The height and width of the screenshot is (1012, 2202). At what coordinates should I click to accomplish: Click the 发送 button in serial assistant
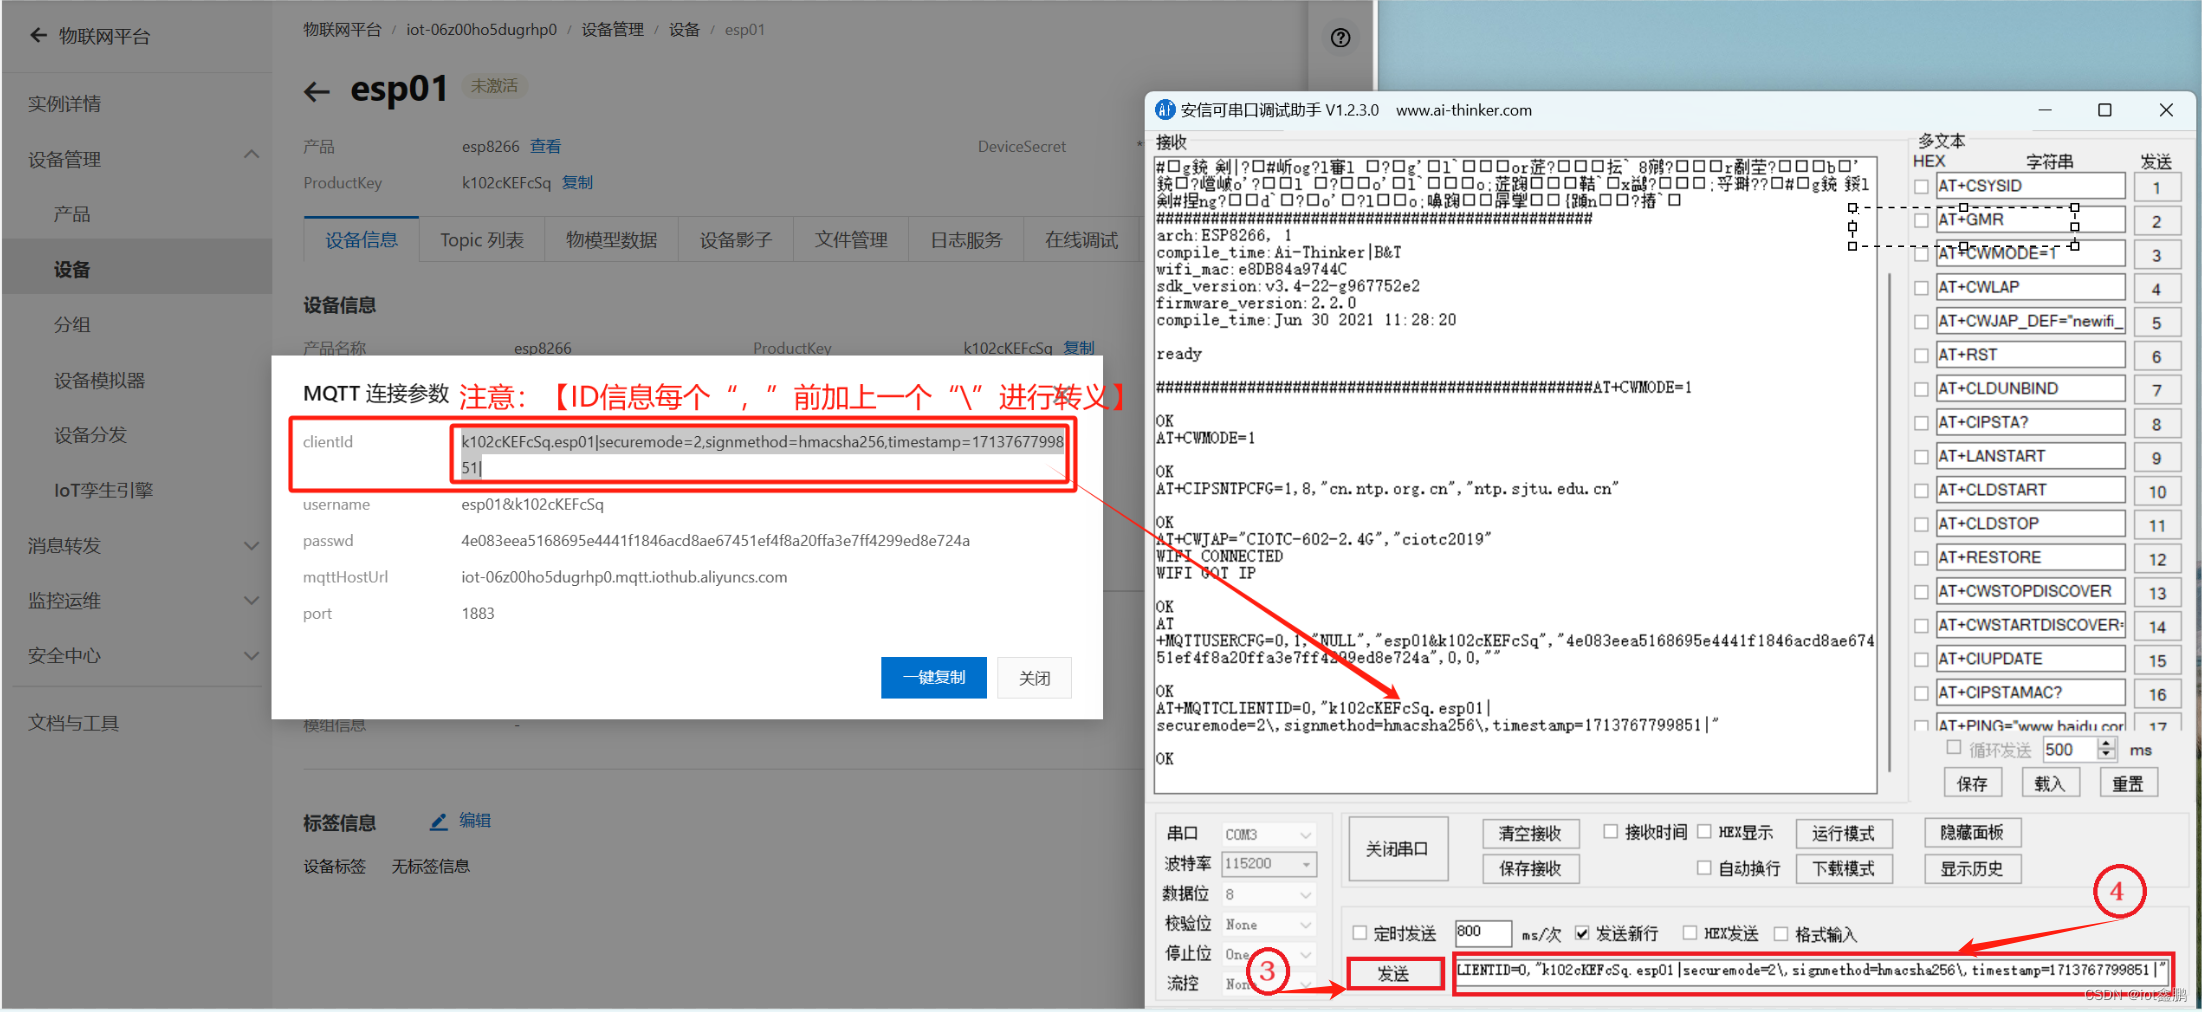point(1394,973)
